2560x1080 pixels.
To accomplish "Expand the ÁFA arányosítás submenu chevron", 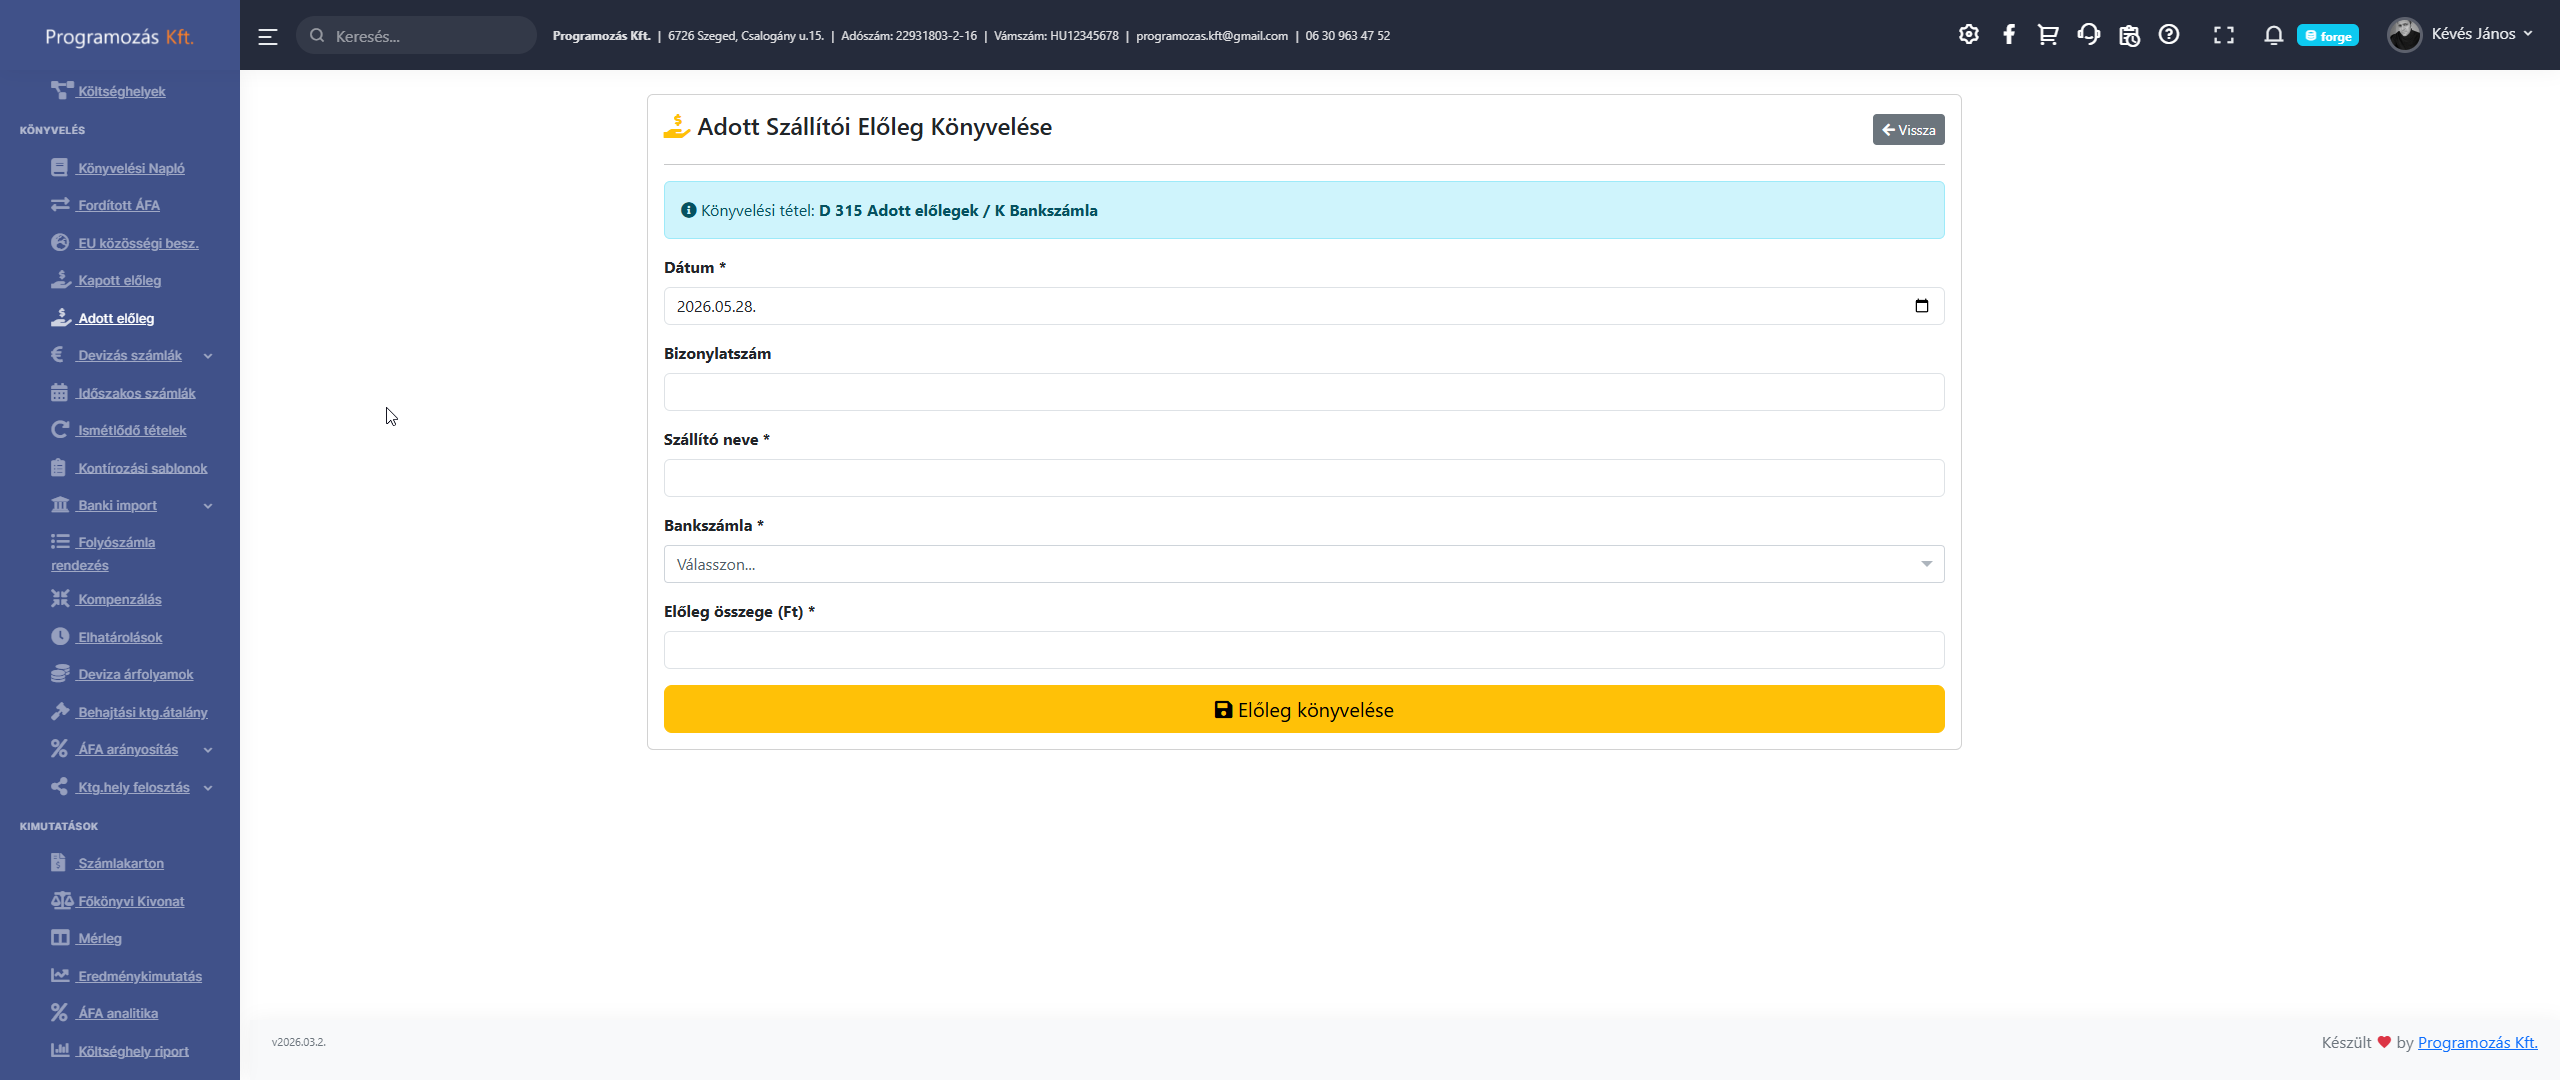I will click(208, 750).
